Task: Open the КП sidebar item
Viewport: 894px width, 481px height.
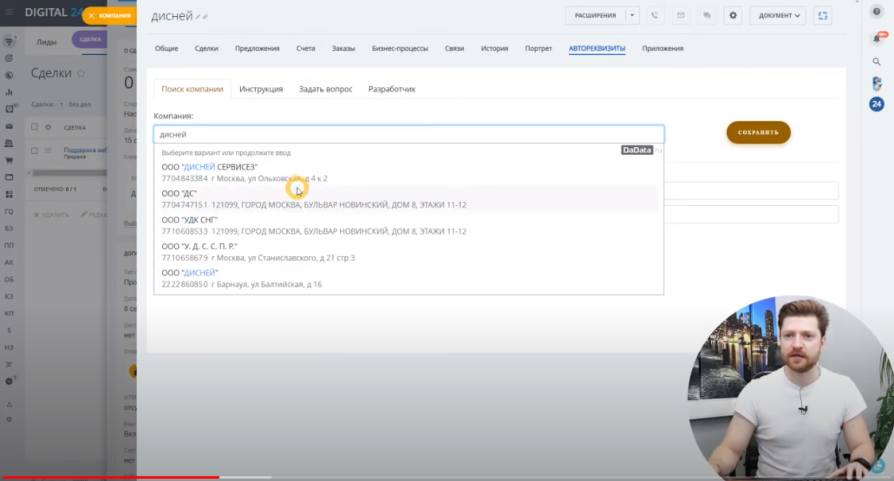Action: coord(9,313)
